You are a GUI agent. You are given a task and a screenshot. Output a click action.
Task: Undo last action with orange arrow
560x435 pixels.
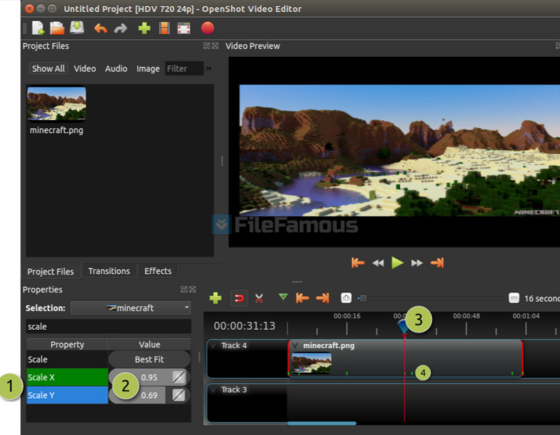pyautogui.click(x=101, y=28)
